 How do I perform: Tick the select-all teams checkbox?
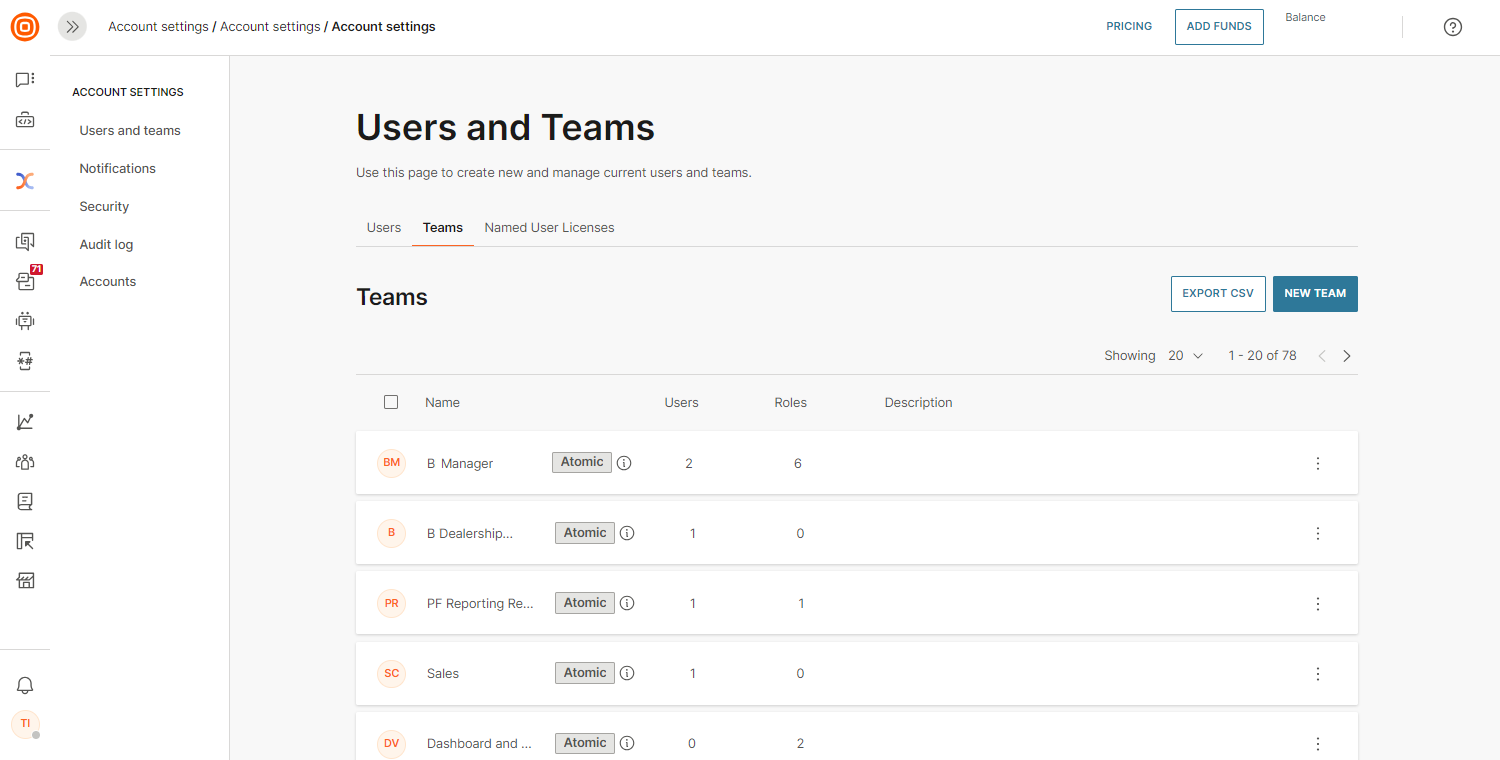click(391, 402)
